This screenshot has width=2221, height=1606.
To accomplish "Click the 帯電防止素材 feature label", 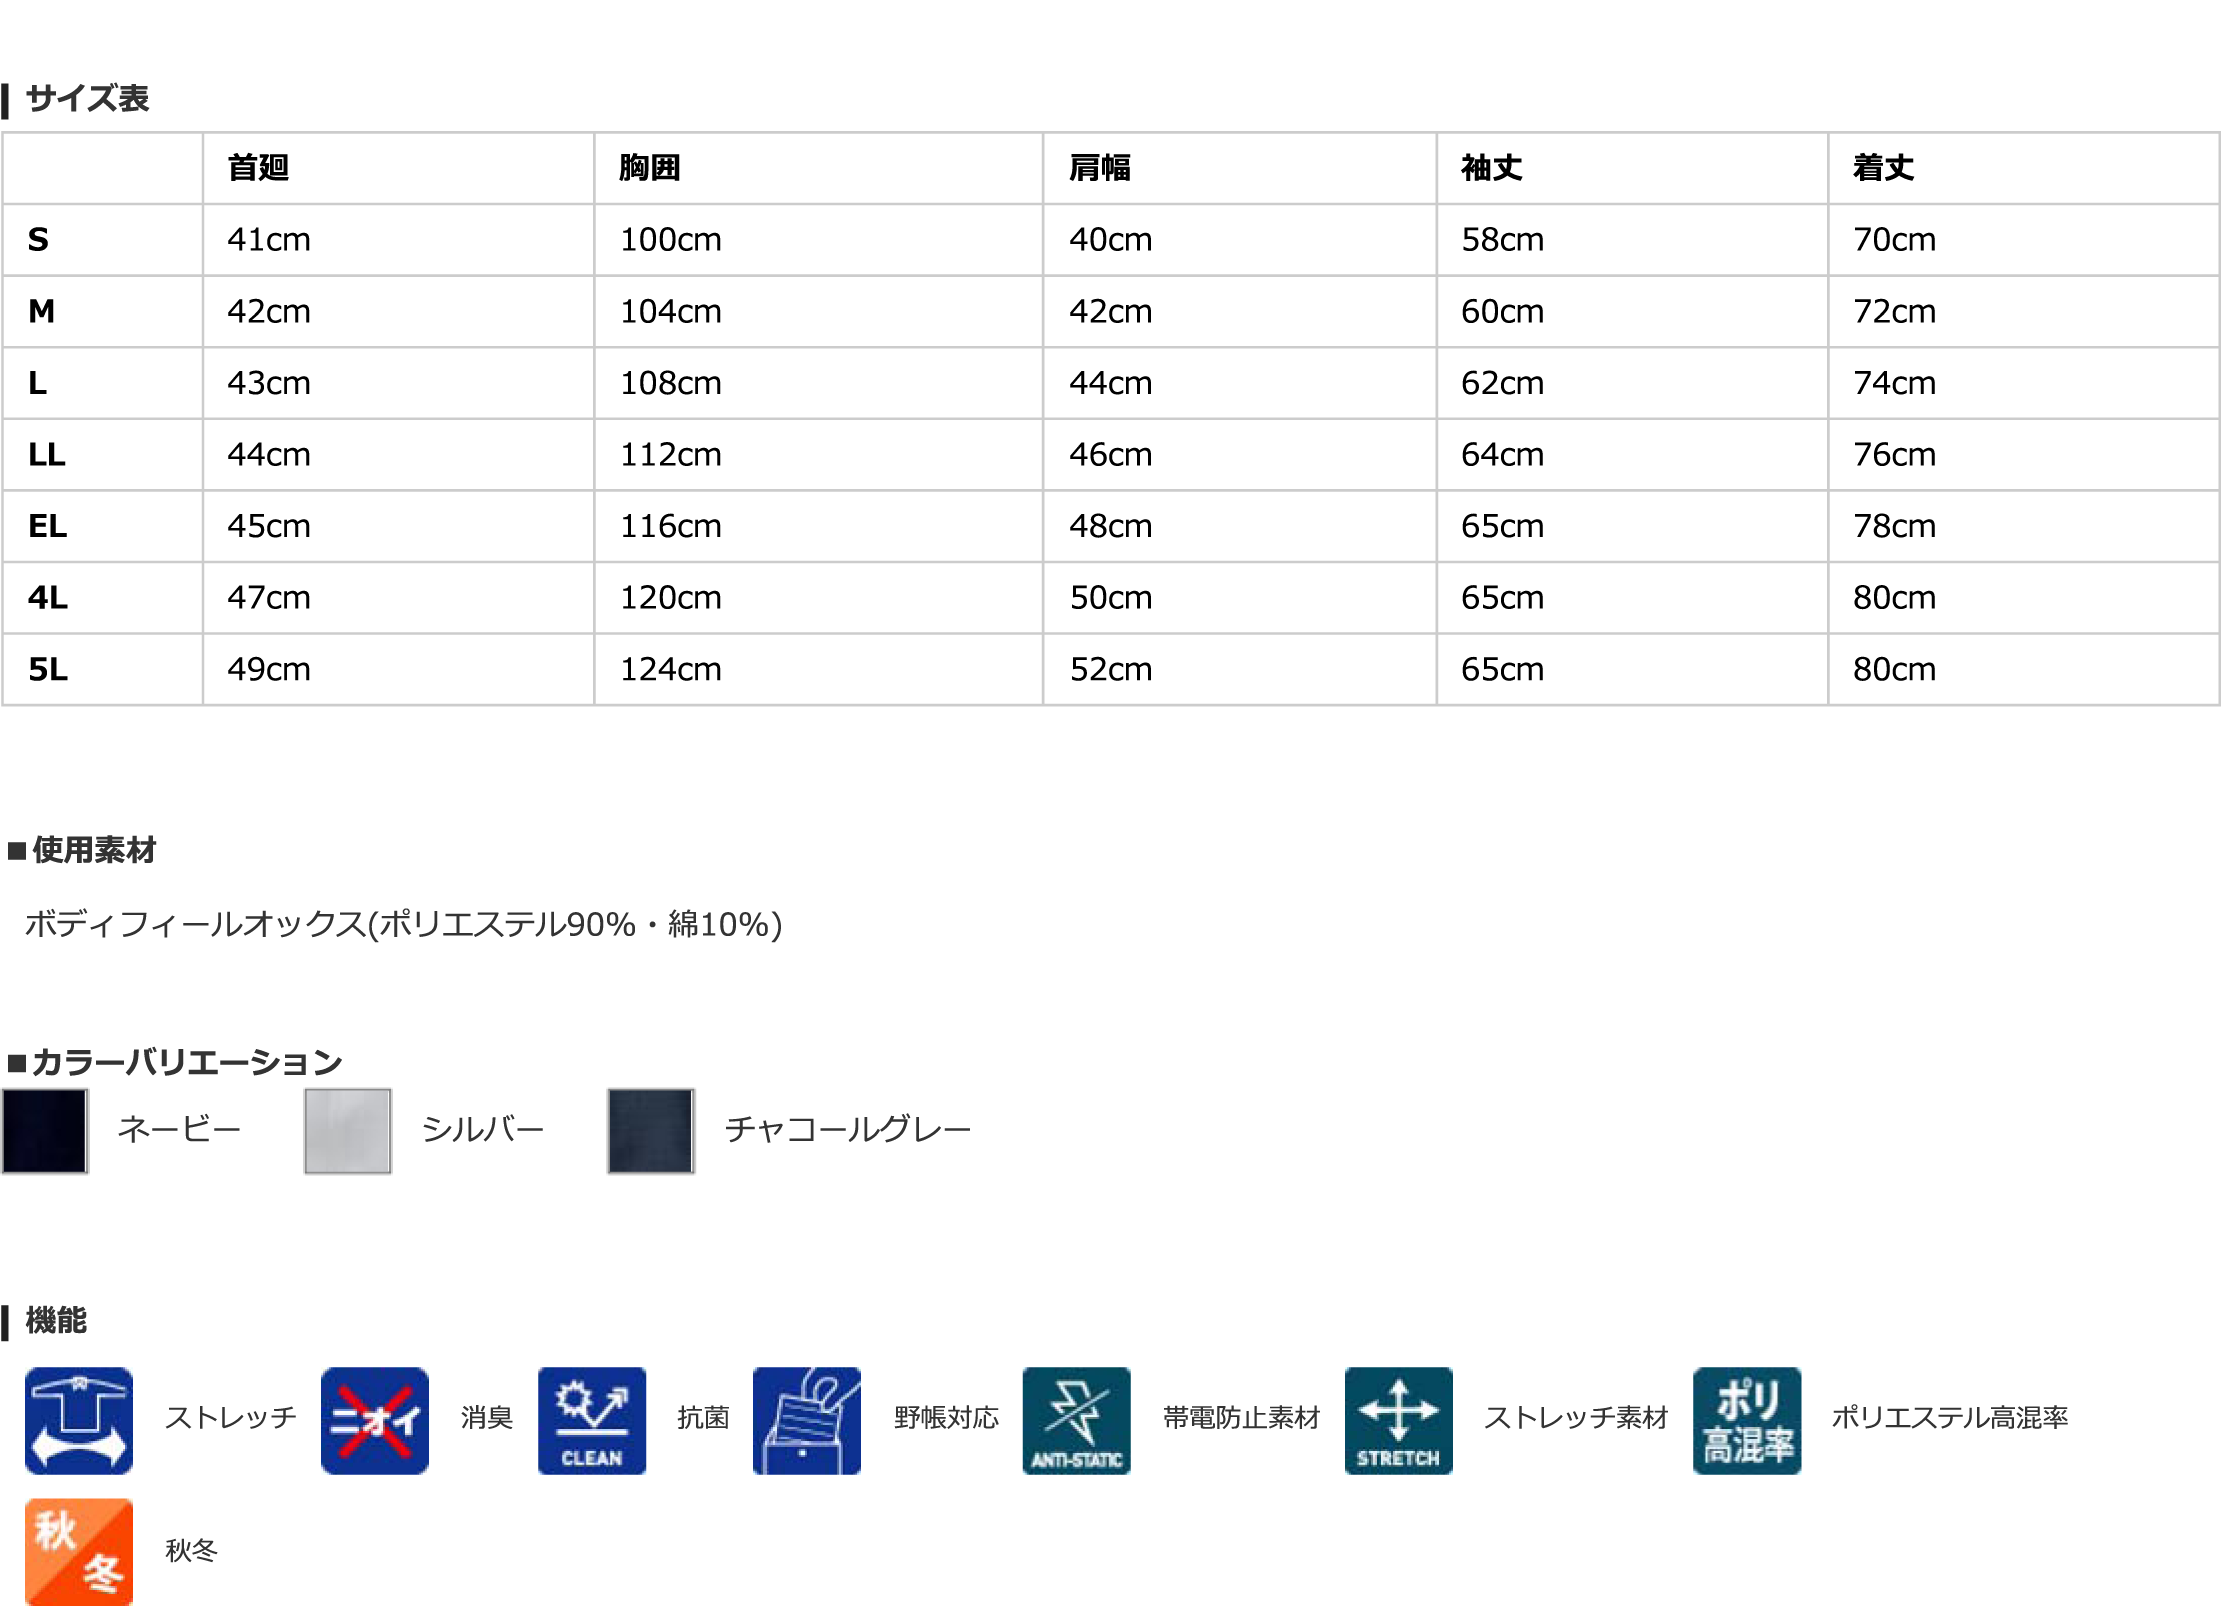I will pos(1242,1418).
